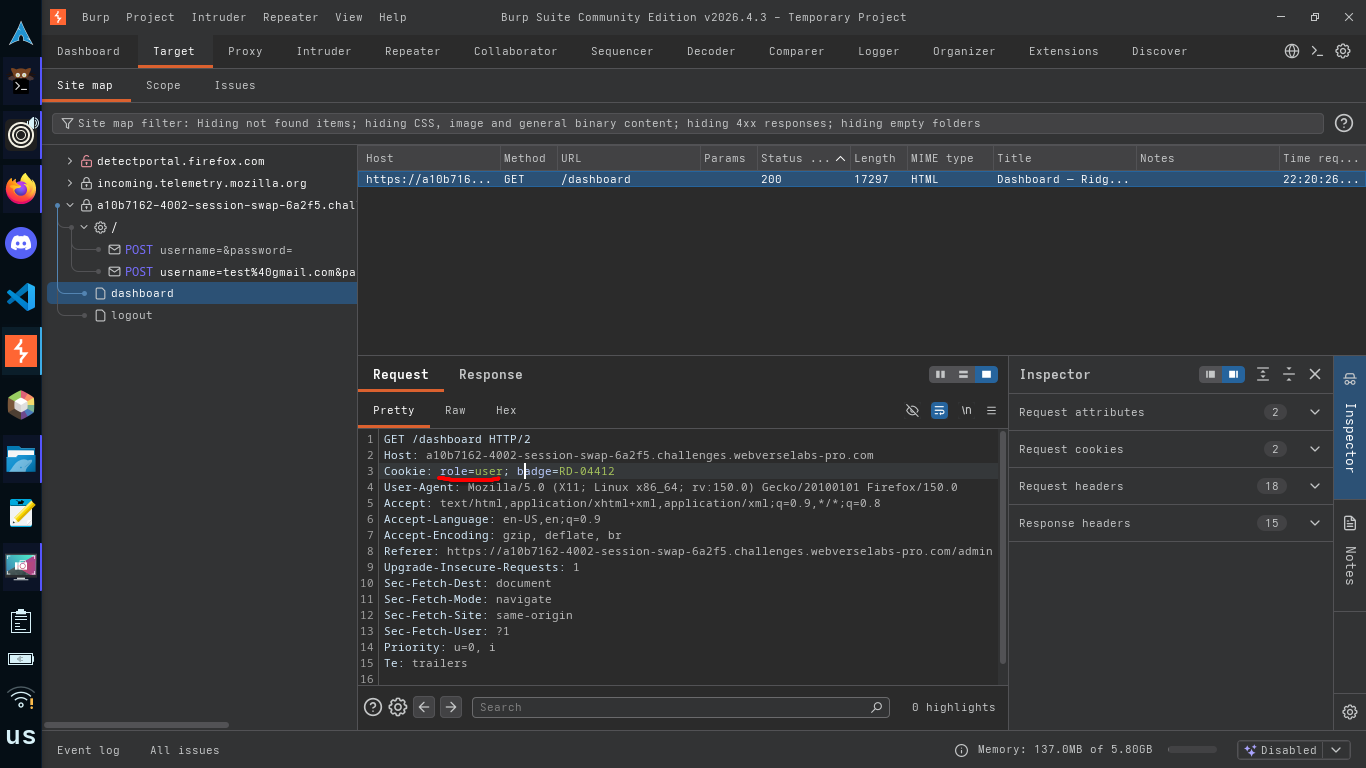This screenshot has height=768, width=1366.
Task: Expand the incoming.telemetry.mozilla.org tree node
Action: coord(70,183)
